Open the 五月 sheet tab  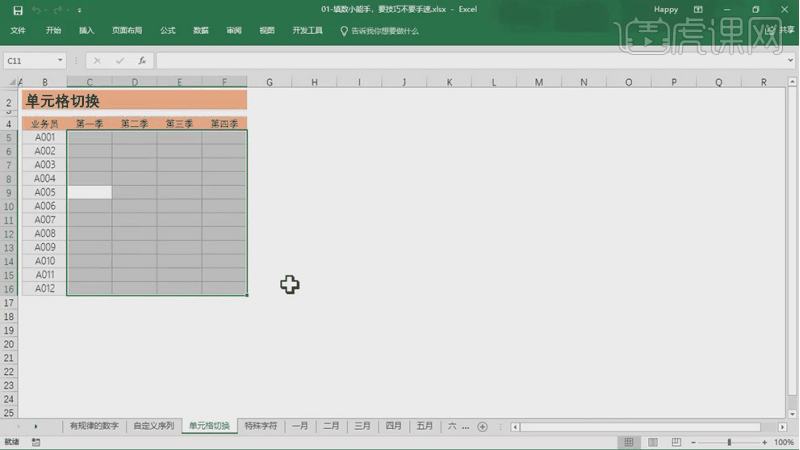[424, 426]
